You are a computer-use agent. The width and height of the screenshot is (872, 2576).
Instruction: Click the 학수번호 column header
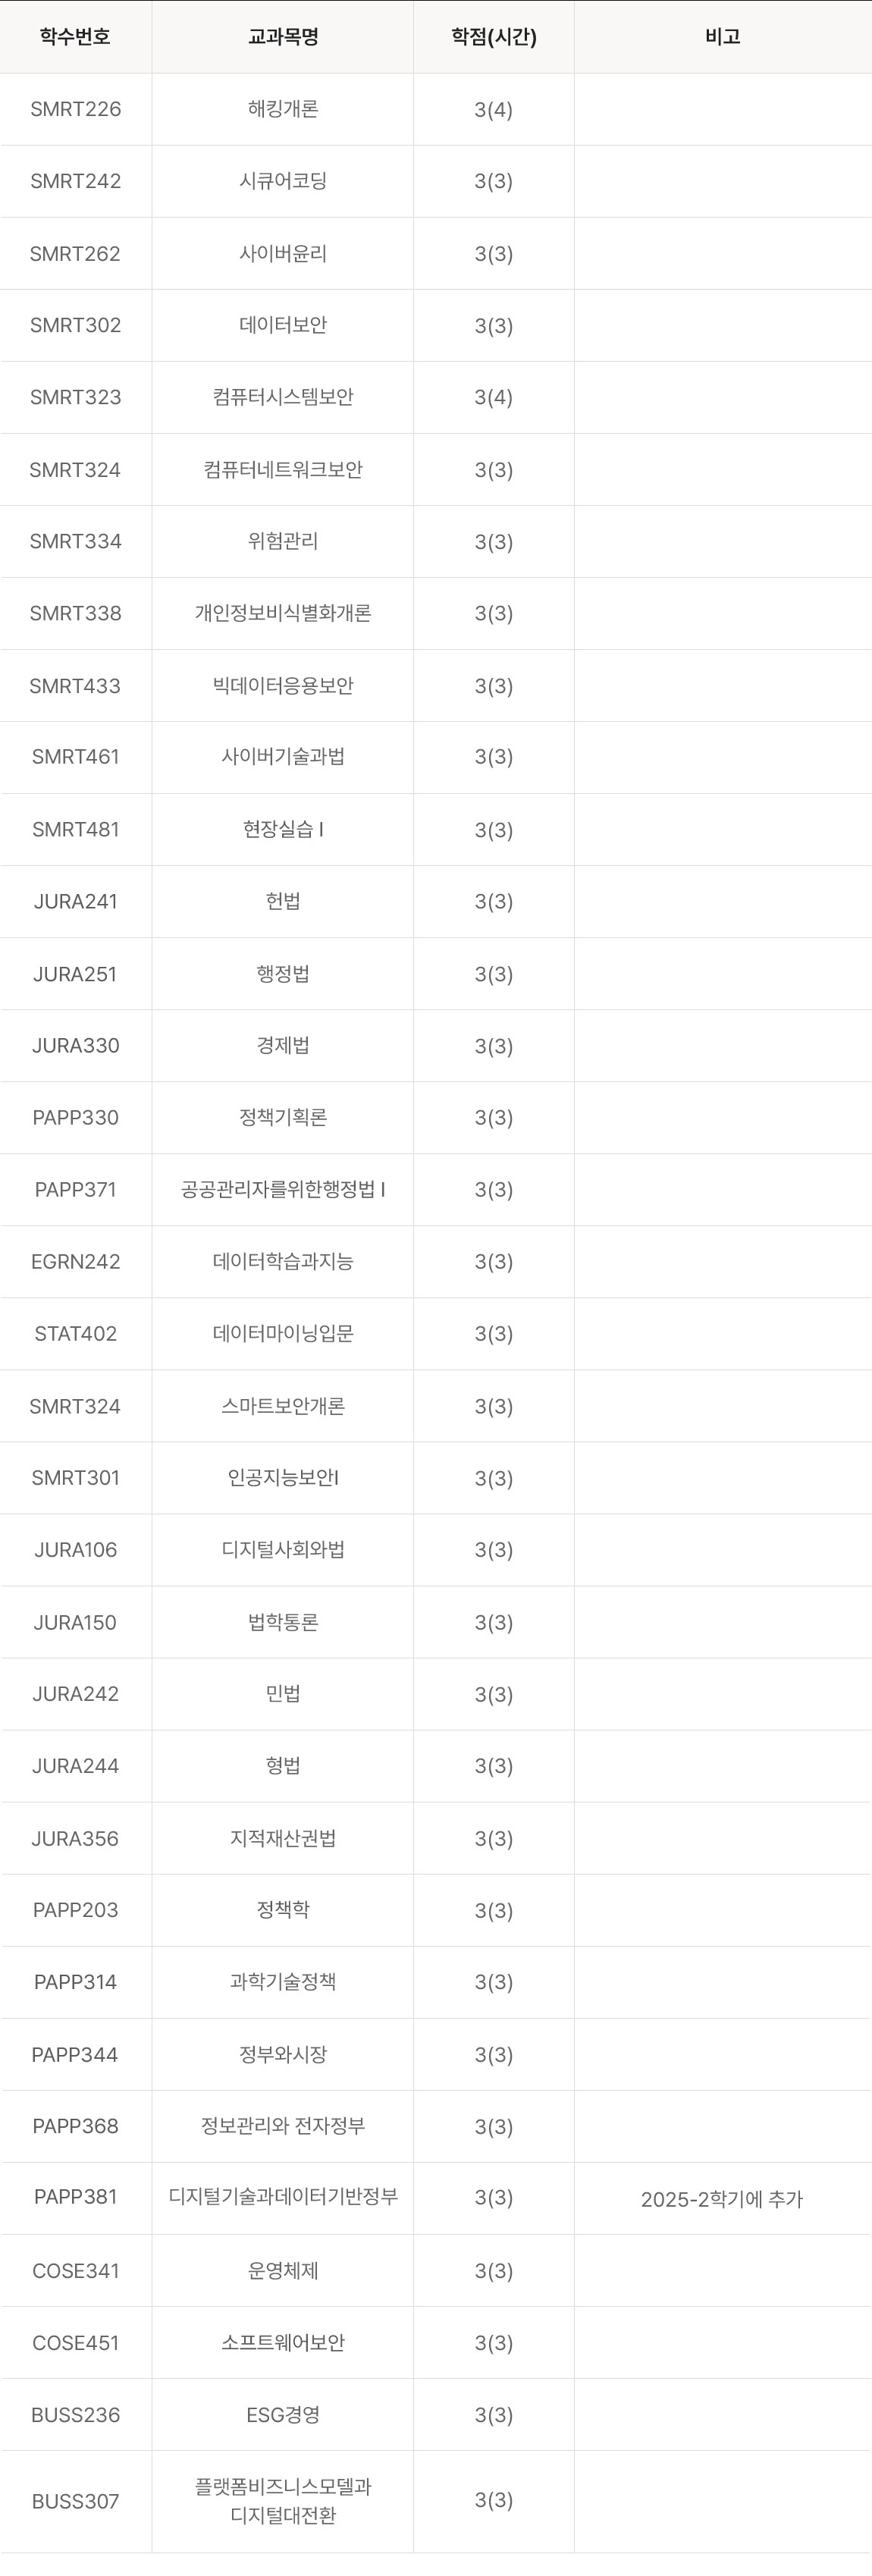pos(75,37)
